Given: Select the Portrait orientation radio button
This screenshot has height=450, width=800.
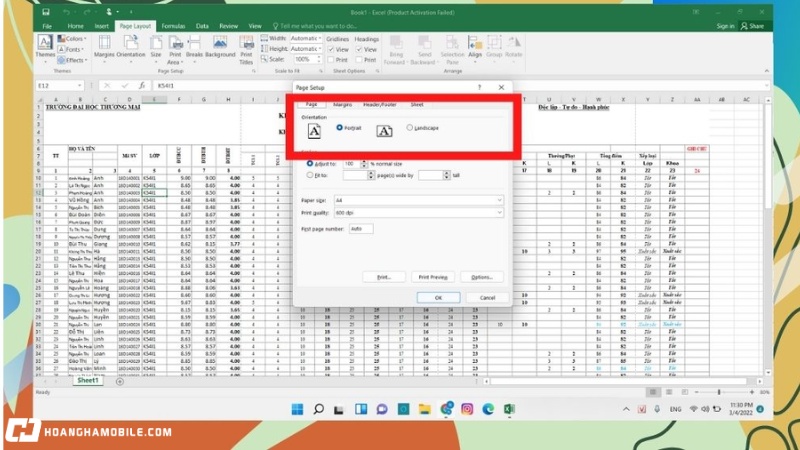Looking at the screenshot, I should click(339, 128).
